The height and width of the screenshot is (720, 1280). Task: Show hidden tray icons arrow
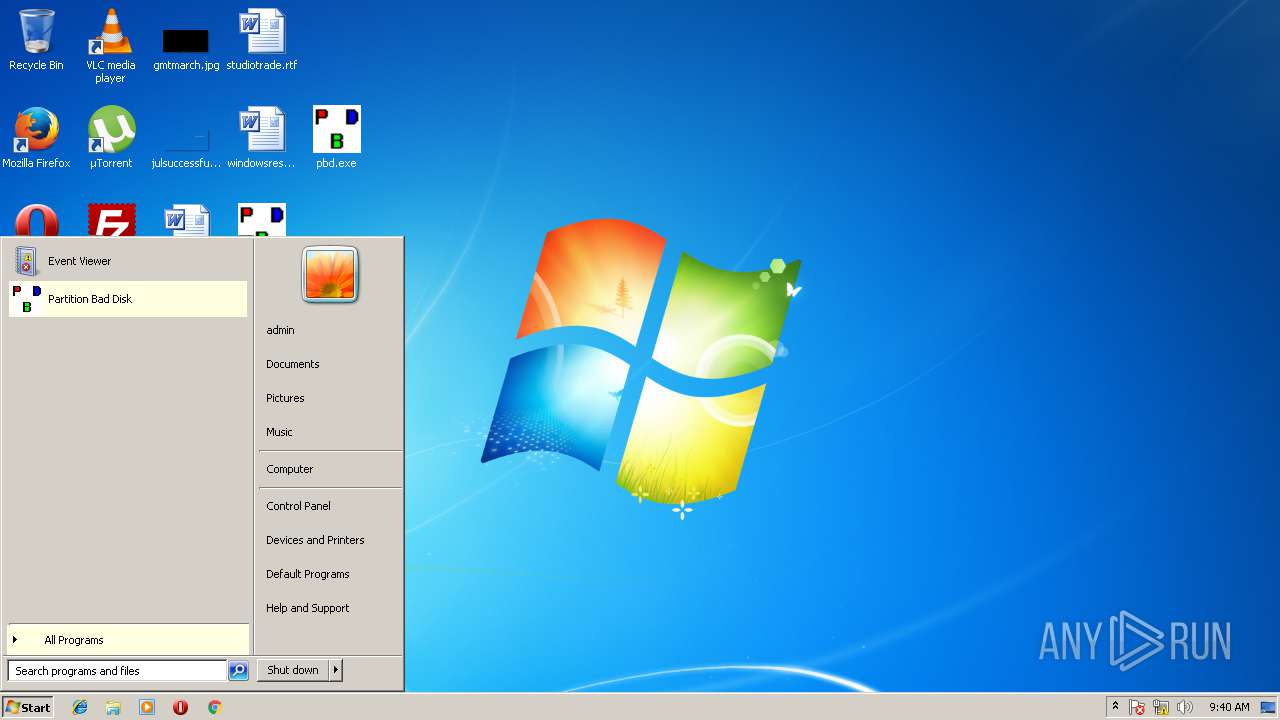[x=1116, y=707]
